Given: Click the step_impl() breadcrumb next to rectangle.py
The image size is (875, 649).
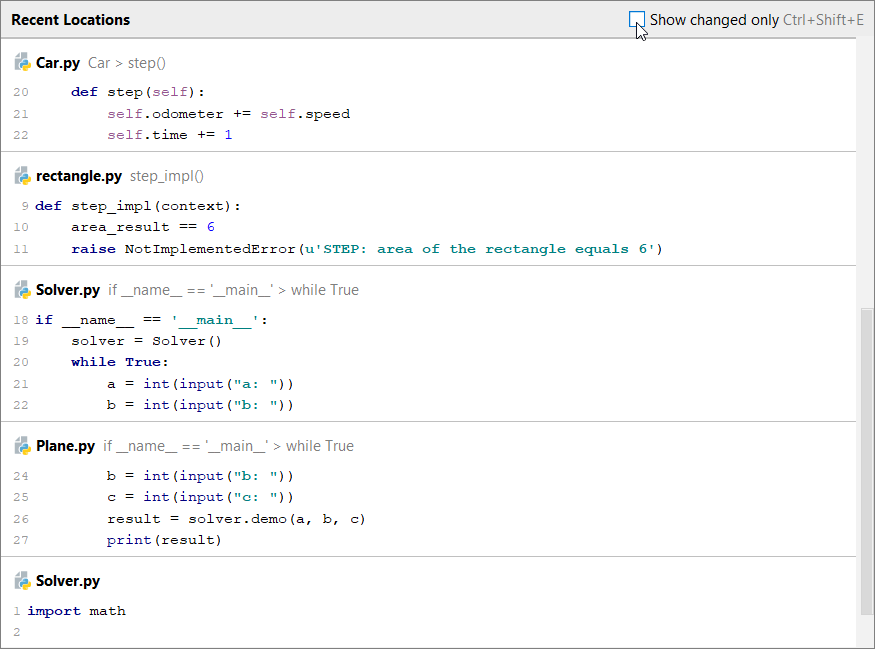Looking at the screenshot, I should click(x=167, y=176).
